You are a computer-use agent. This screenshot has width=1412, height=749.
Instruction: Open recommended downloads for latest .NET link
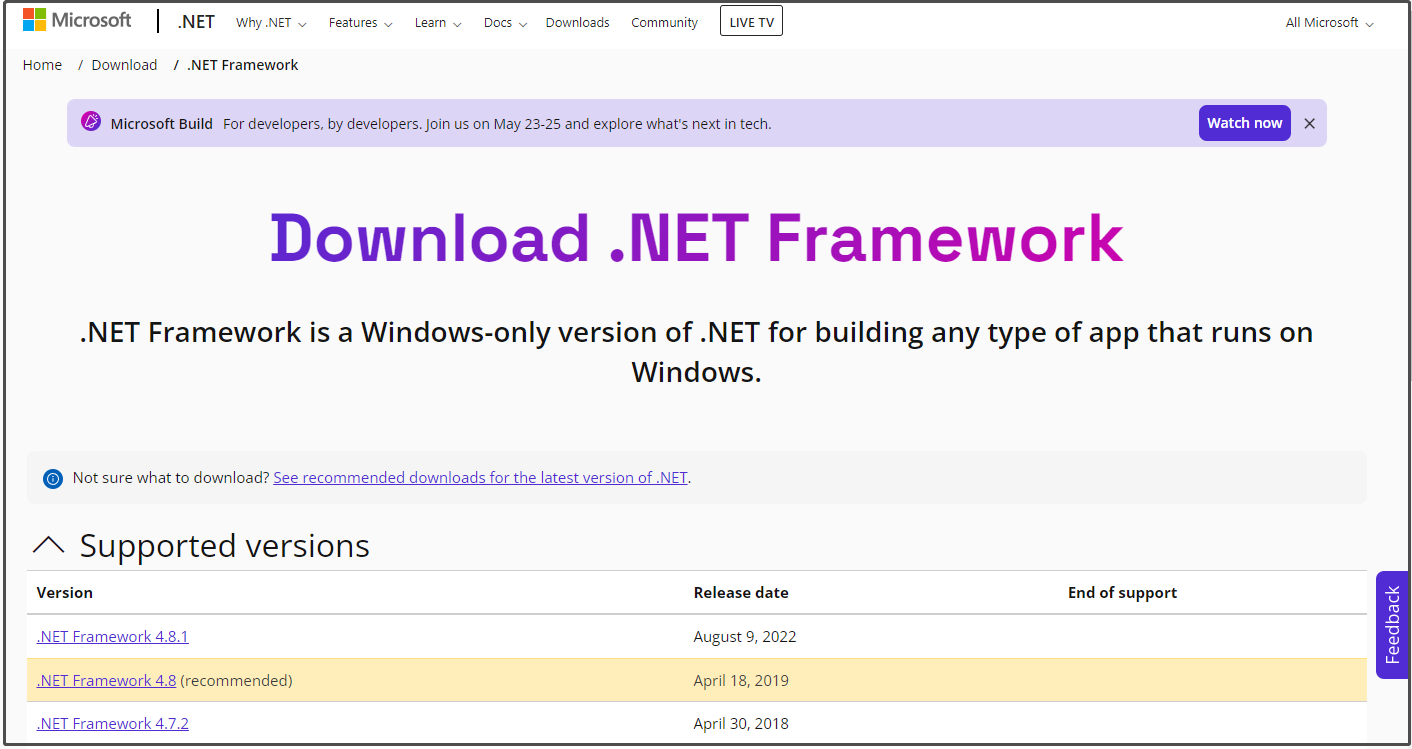(480, 478)
